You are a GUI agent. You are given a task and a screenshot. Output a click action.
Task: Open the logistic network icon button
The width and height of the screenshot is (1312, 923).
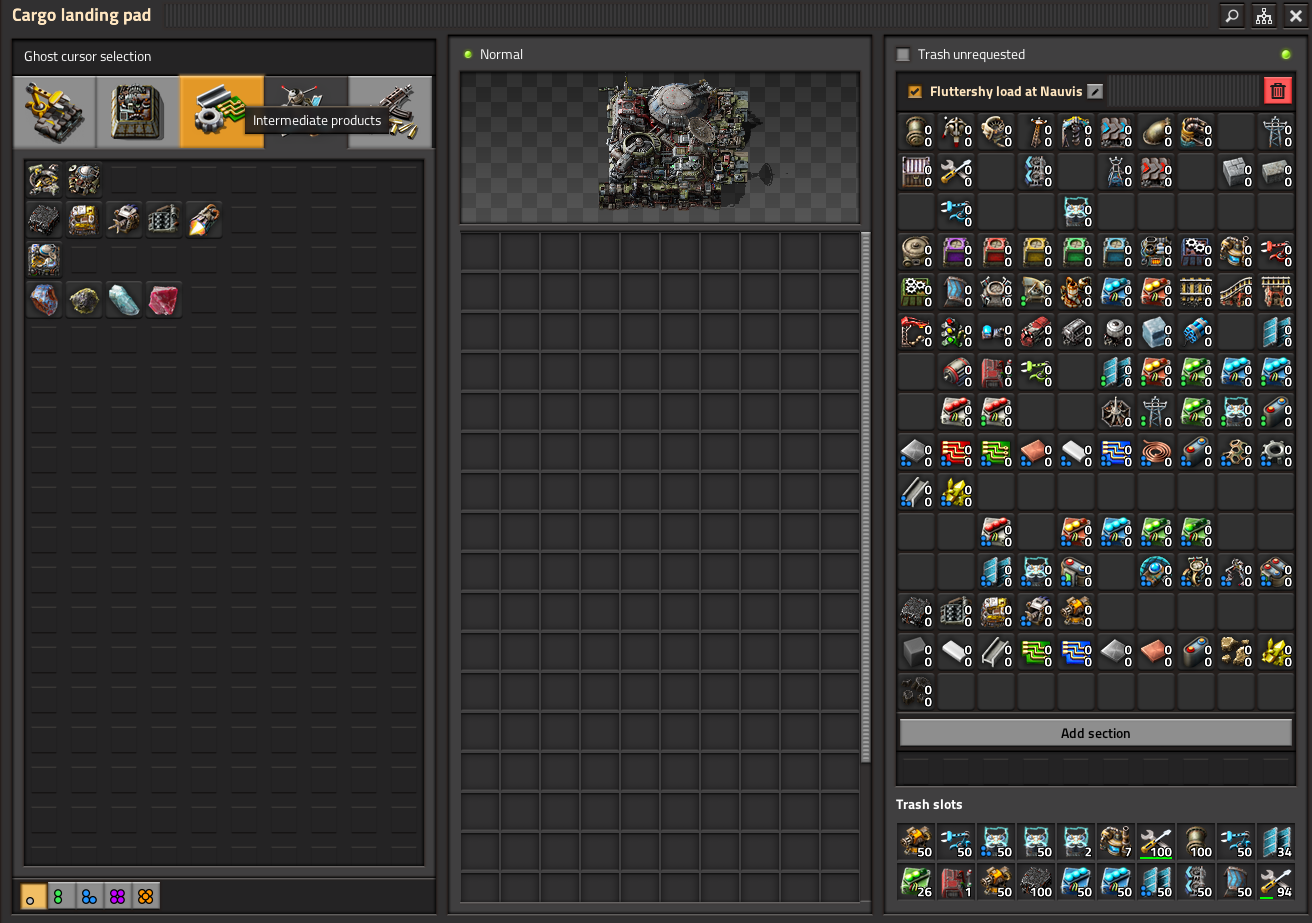click(1264, 16)
